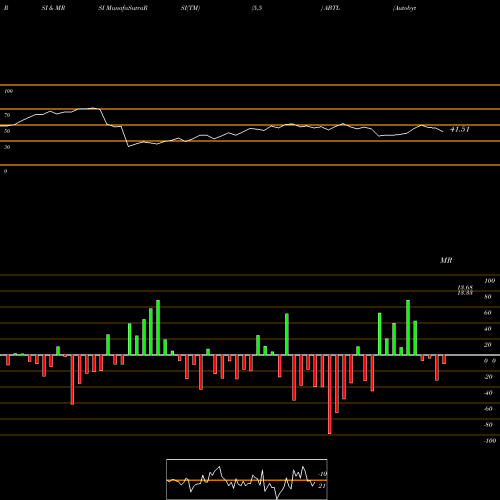
Task: Click the 30 level label on RSI axis
Action: (x=7, y=147)
